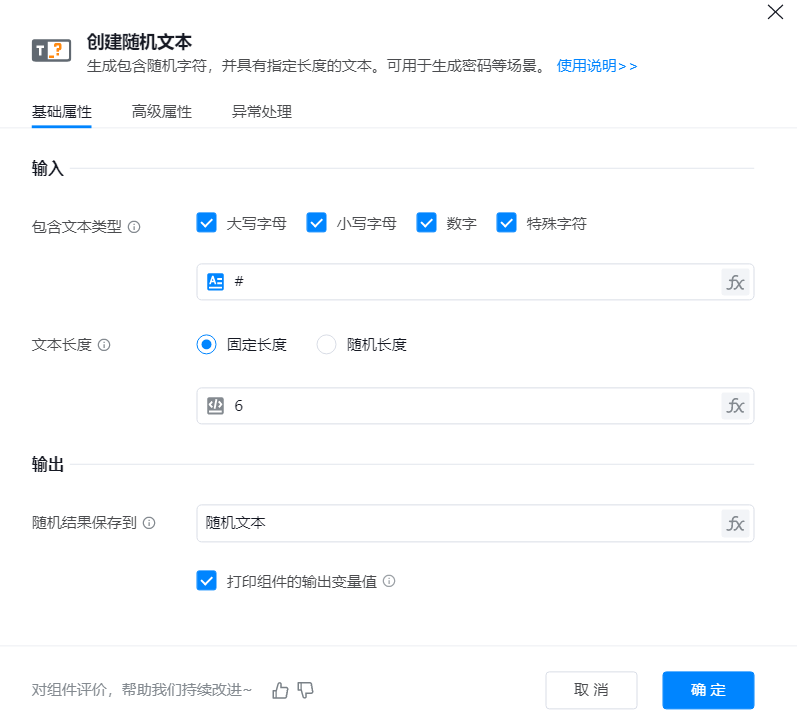This screenshot has width=797, height=716.
Task: Uncheck the 小写字母 checkbox
Action: point(317,223)
